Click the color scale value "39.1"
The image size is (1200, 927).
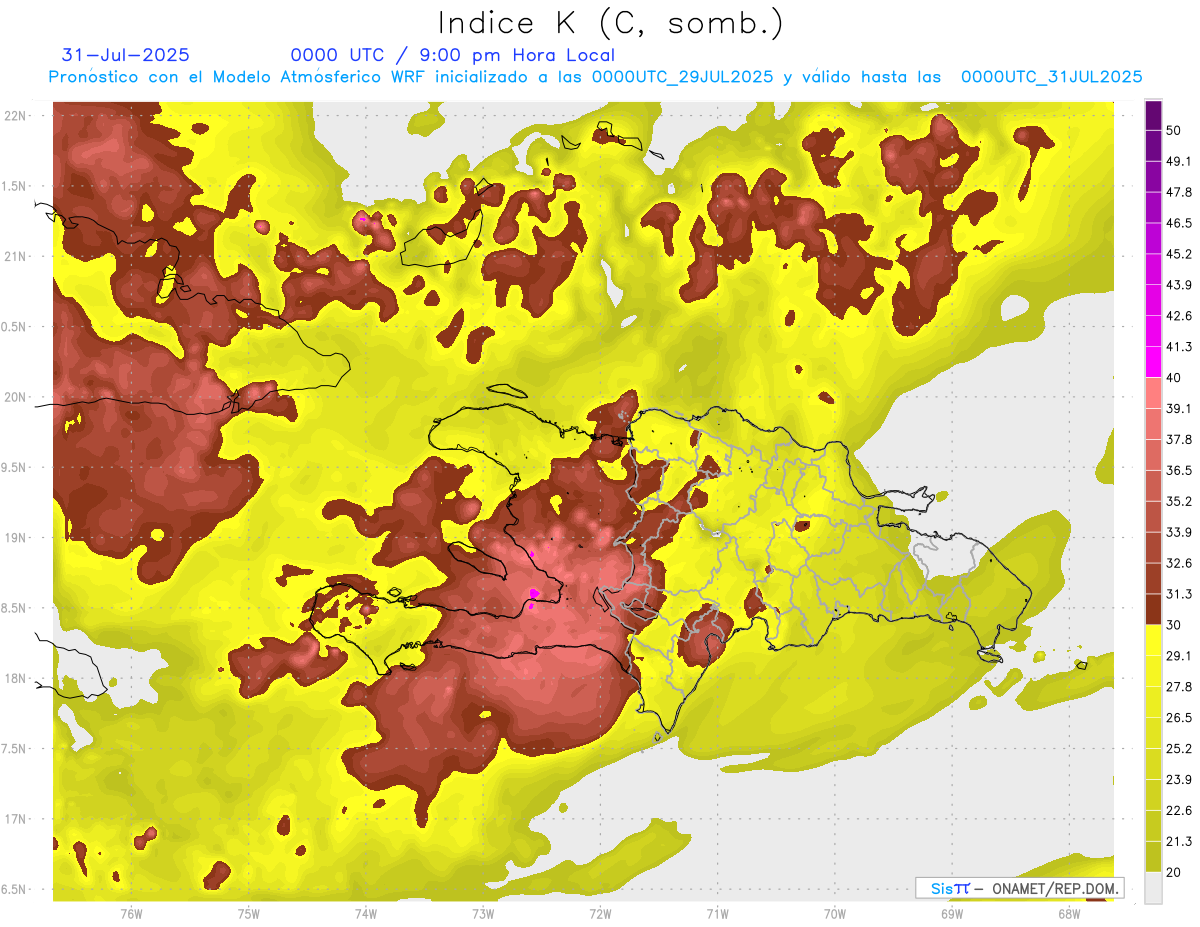[x=1178, y=409]
